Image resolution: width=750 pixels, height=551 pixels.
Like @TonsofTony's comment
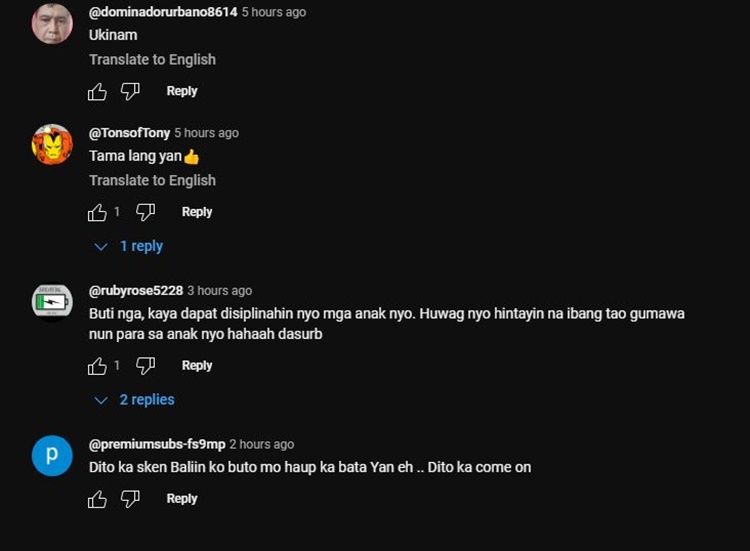click(x=97, y=213)
